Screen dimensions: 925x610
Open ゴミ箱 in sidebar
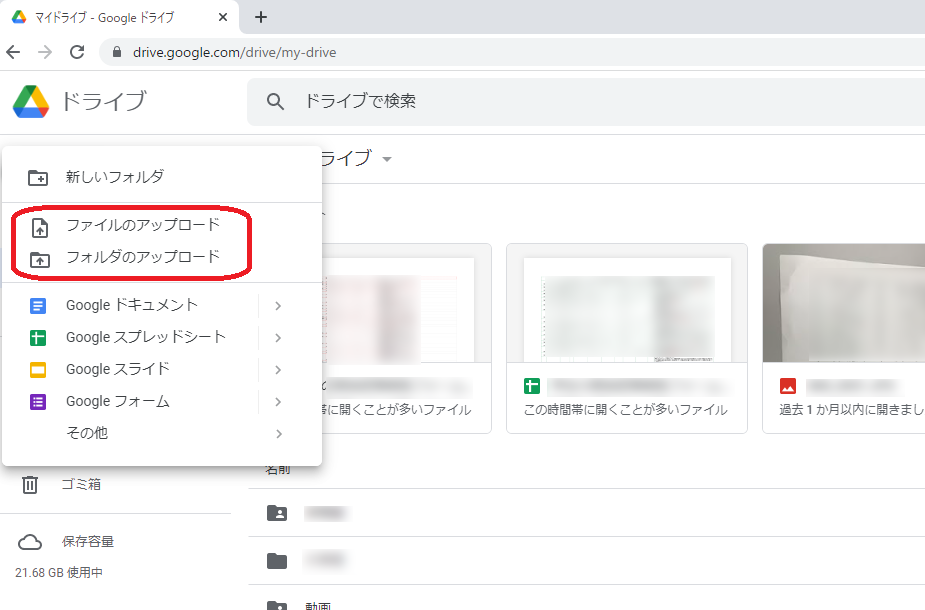point(81,484)
